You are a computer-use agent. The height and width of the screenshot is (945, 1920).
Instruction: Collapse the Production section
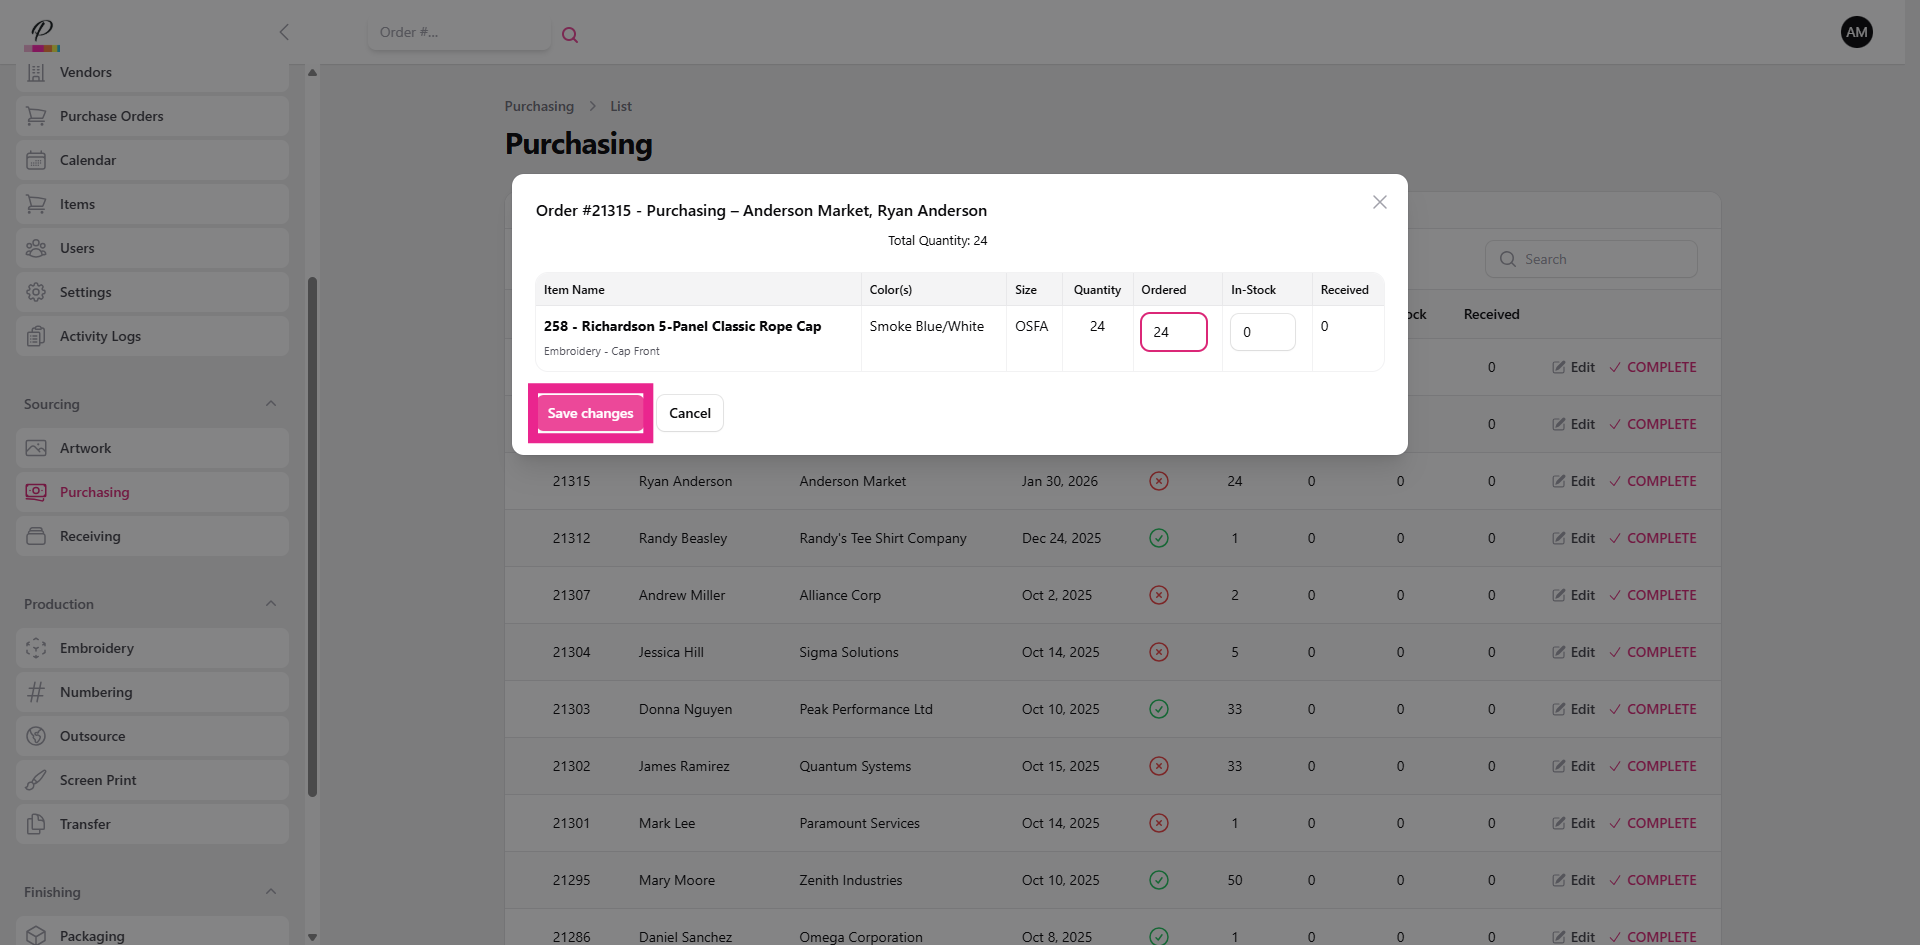coord(271,604)
